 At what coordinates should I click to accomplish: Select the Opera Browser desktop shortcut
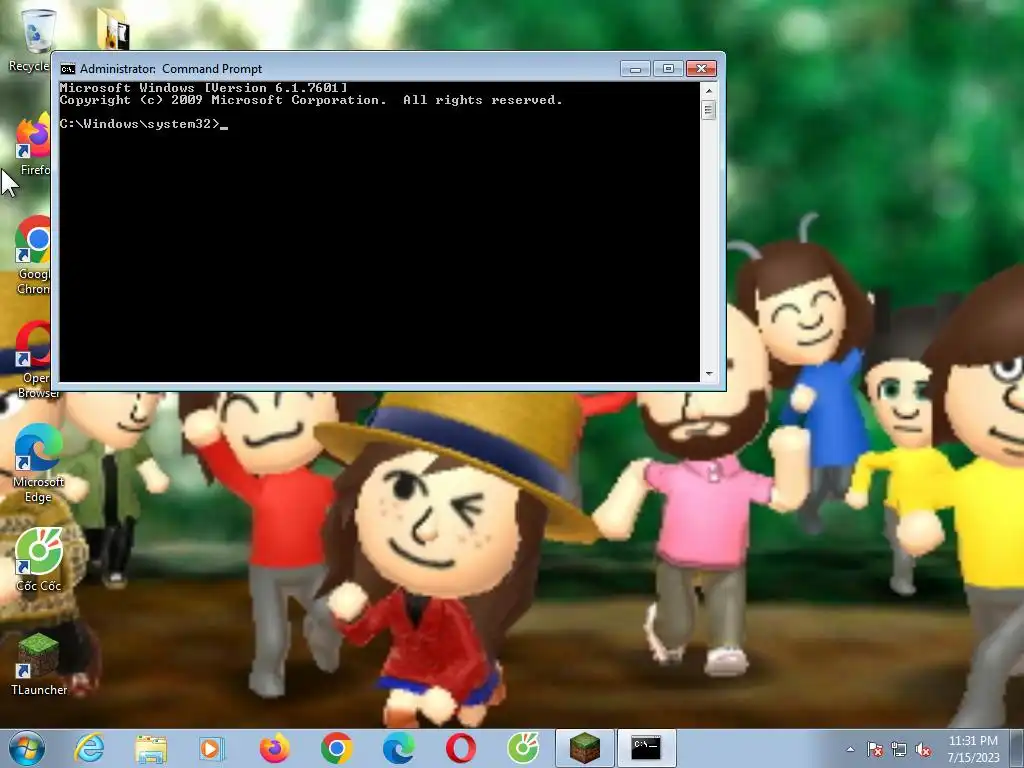click(33, 359)
